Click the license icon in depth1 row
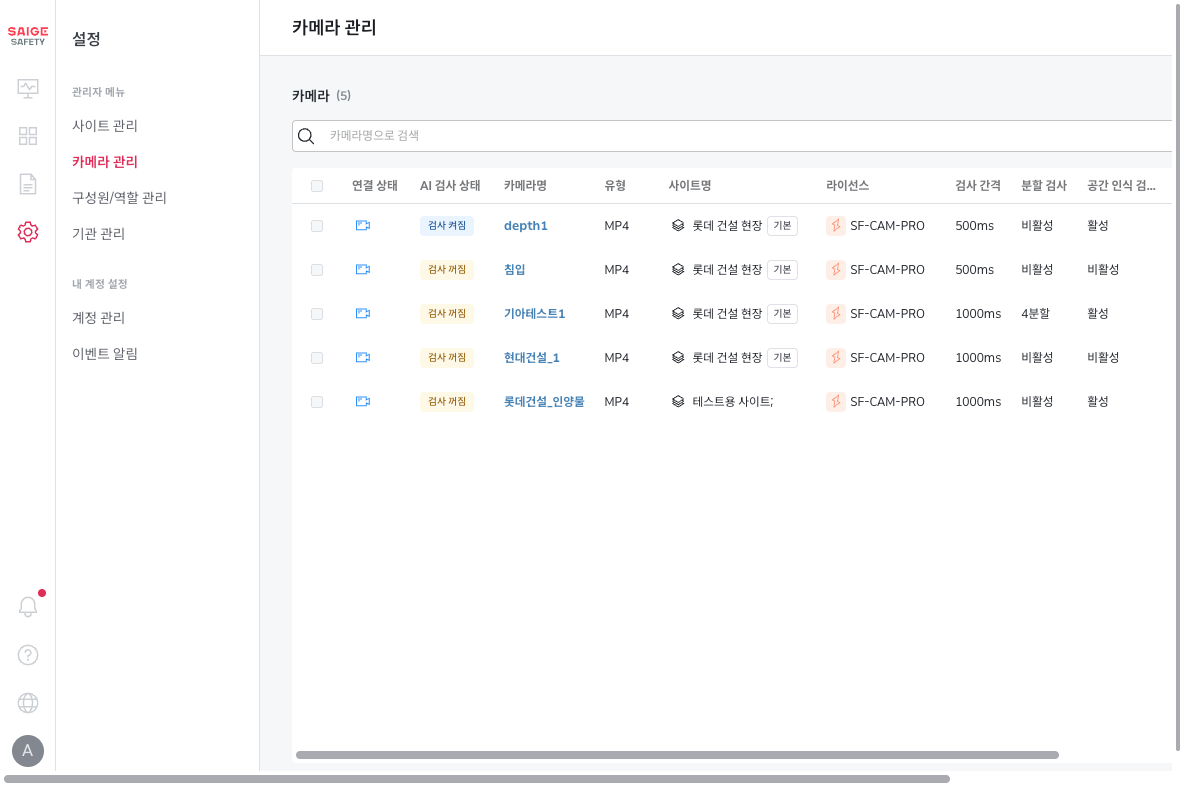The width and height of the screenshot is (1184, 787). [836, 225]
